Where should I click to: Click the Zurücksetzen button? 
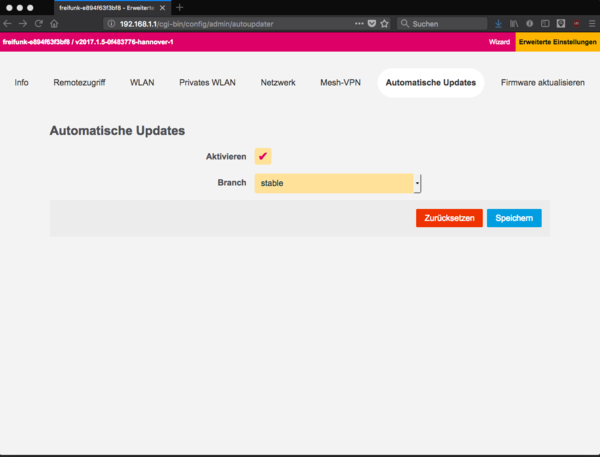click(x=449, y=218)
